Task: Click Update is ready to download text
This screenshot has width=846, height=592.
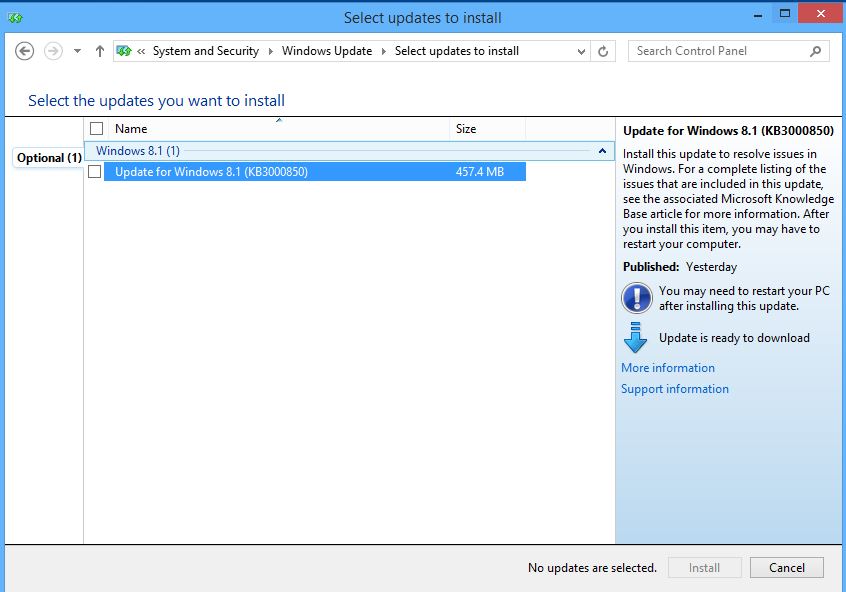Action: click(734, 338)
